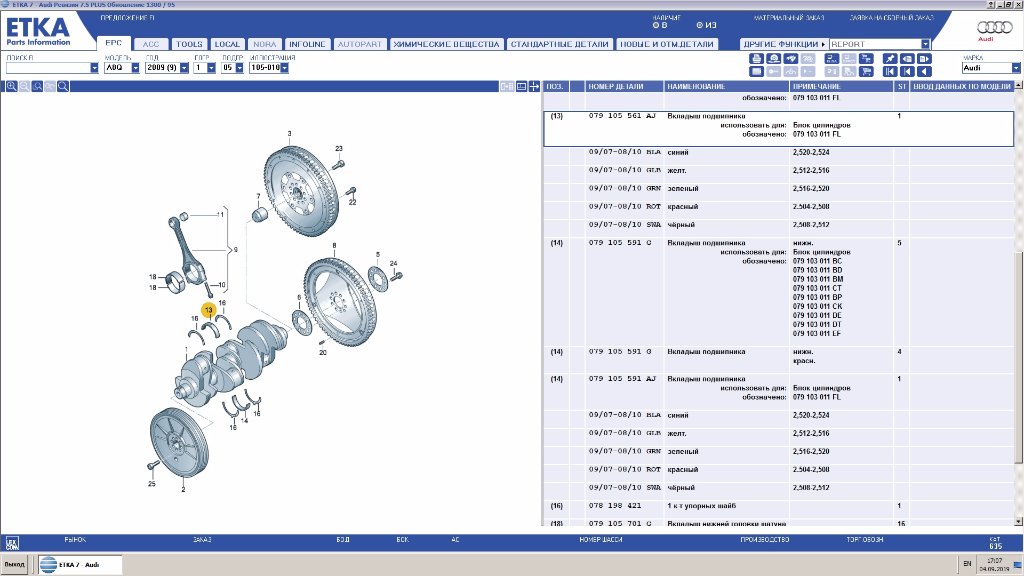Open the Модель dropdown showing A8Q

[x=135, y=68]
